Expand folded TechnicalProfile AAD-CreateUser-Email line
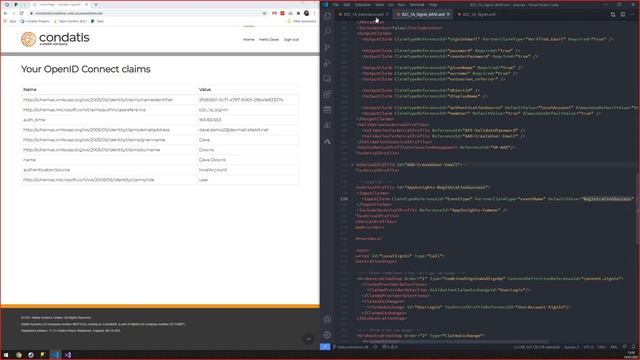 click(352, 164)
